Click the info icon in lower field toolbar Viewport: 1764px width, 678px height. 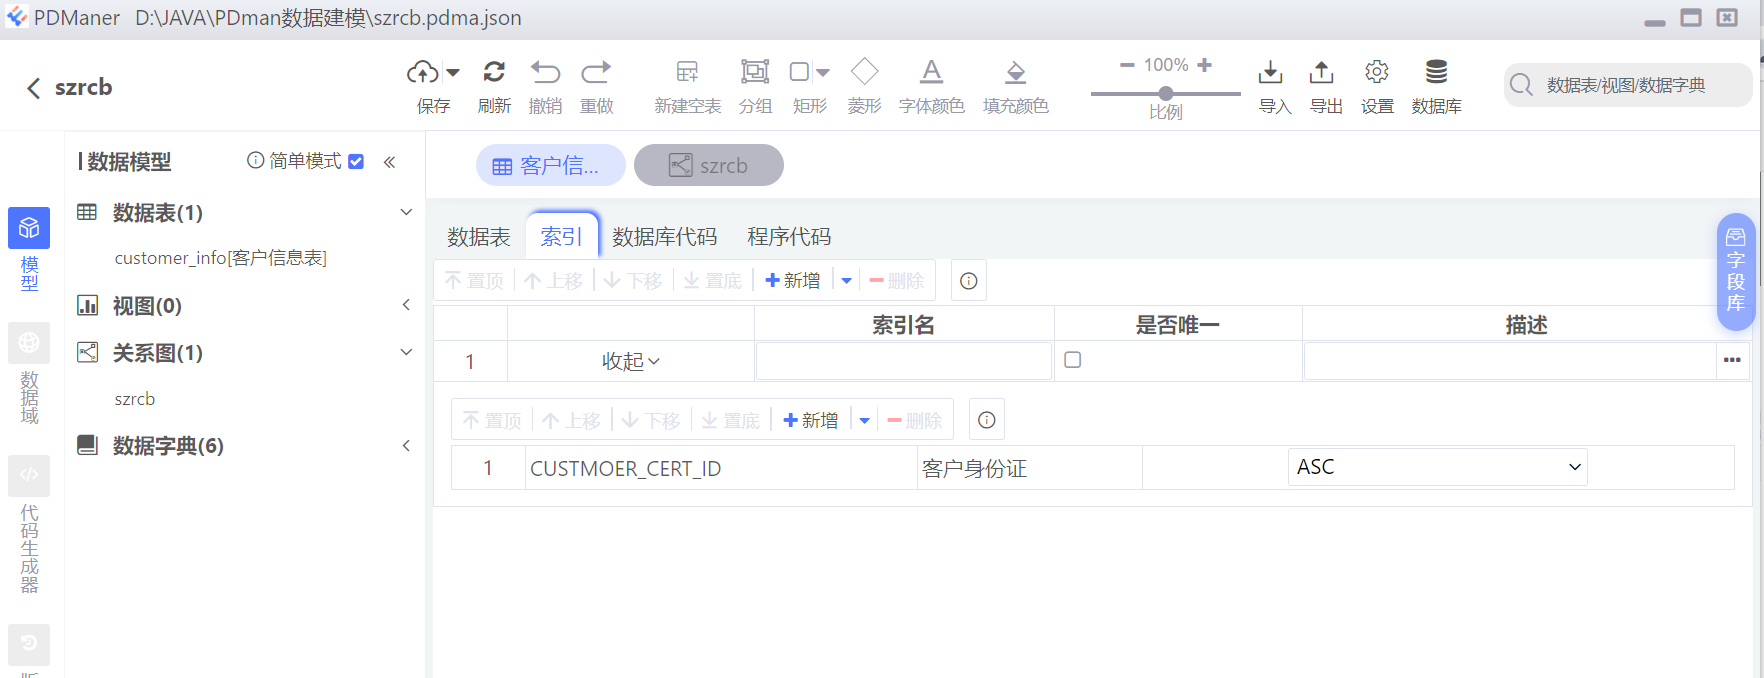[986, 420]
